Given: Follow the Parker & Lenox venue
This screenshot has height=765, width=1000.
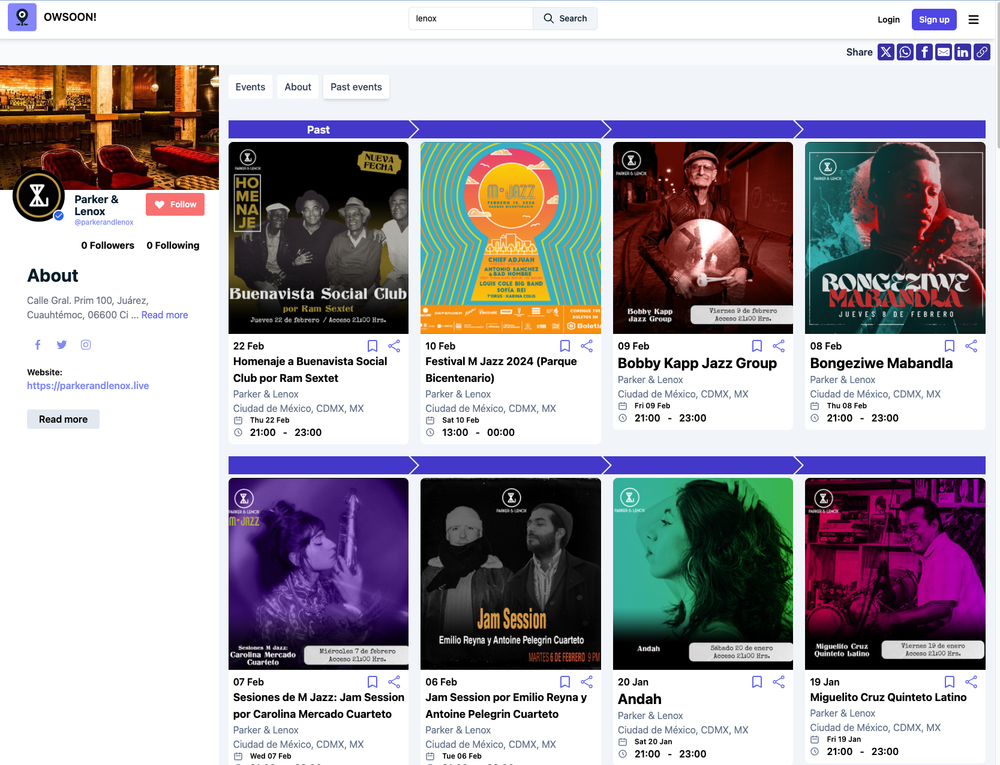Looking at the screenshot, I should (x=175, y=203).
